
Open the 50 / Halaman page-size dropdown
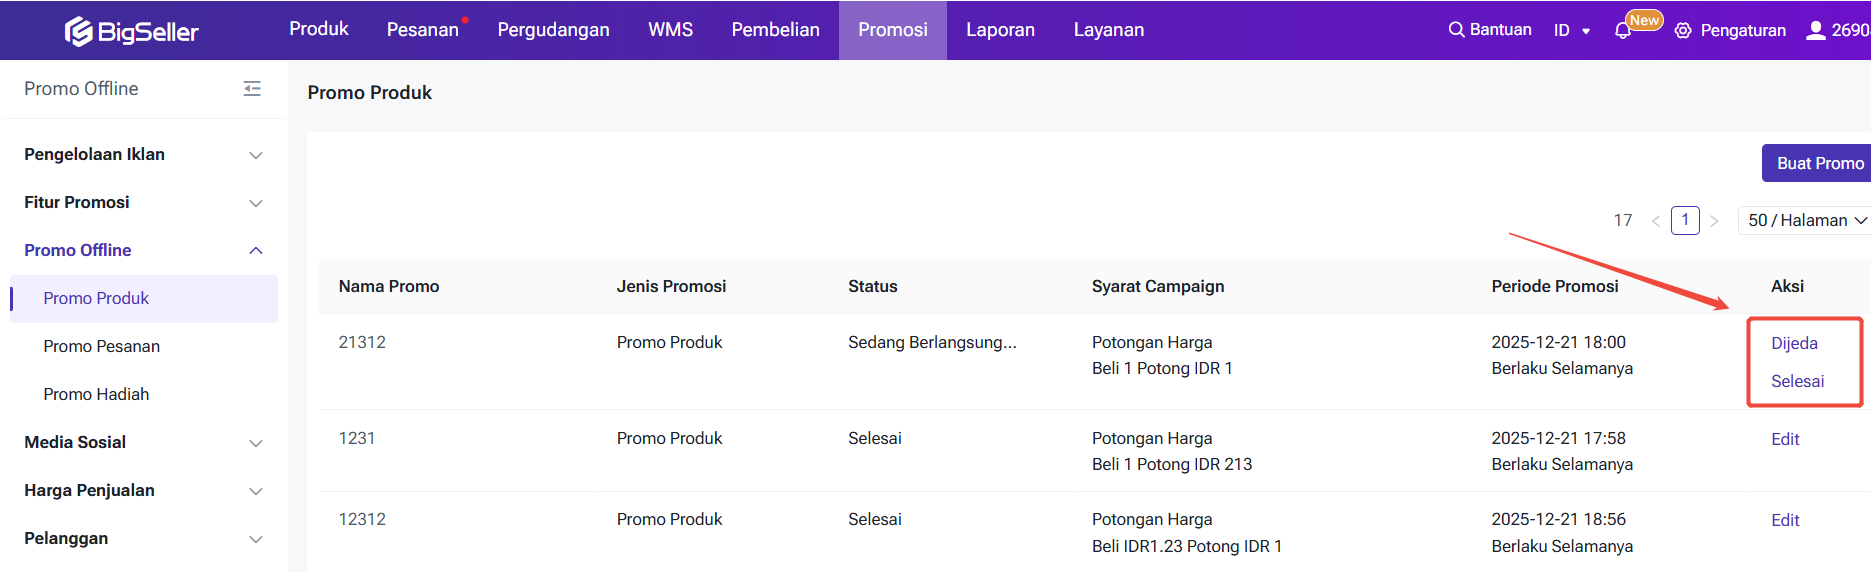coord(1806,220)
